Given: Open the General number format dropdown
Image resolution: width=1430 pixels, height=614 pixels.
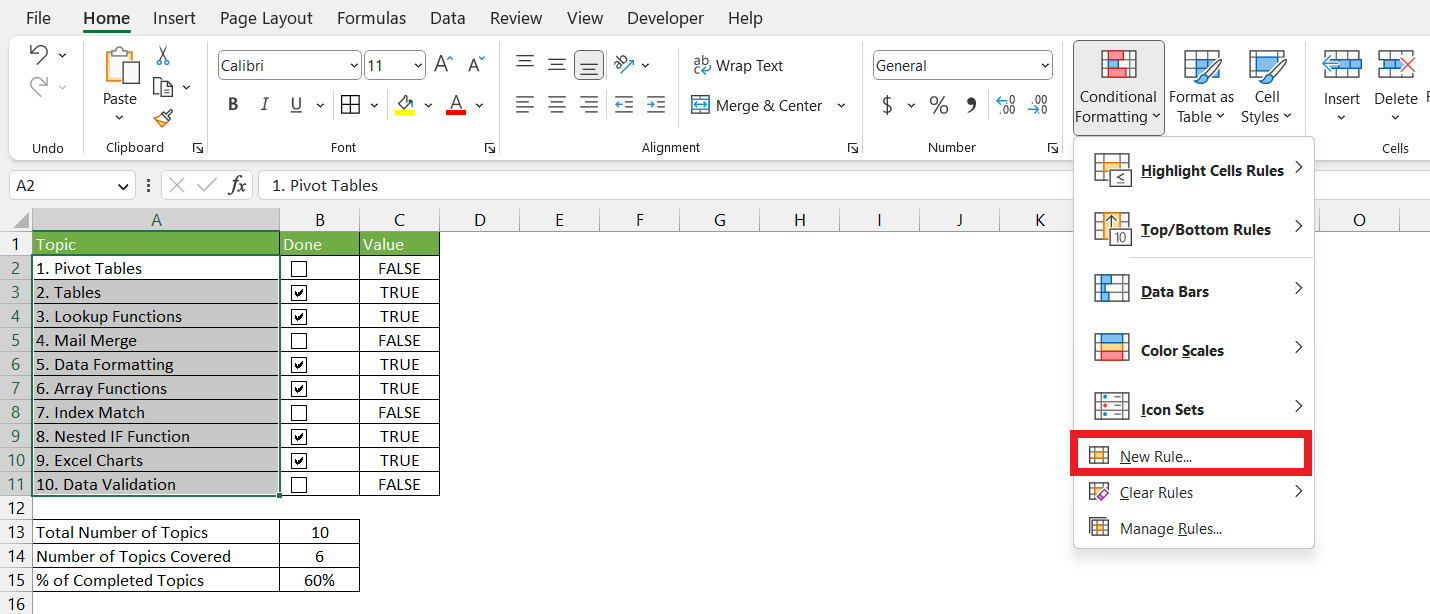Looking at the screenshot, I should point(1045,66).
